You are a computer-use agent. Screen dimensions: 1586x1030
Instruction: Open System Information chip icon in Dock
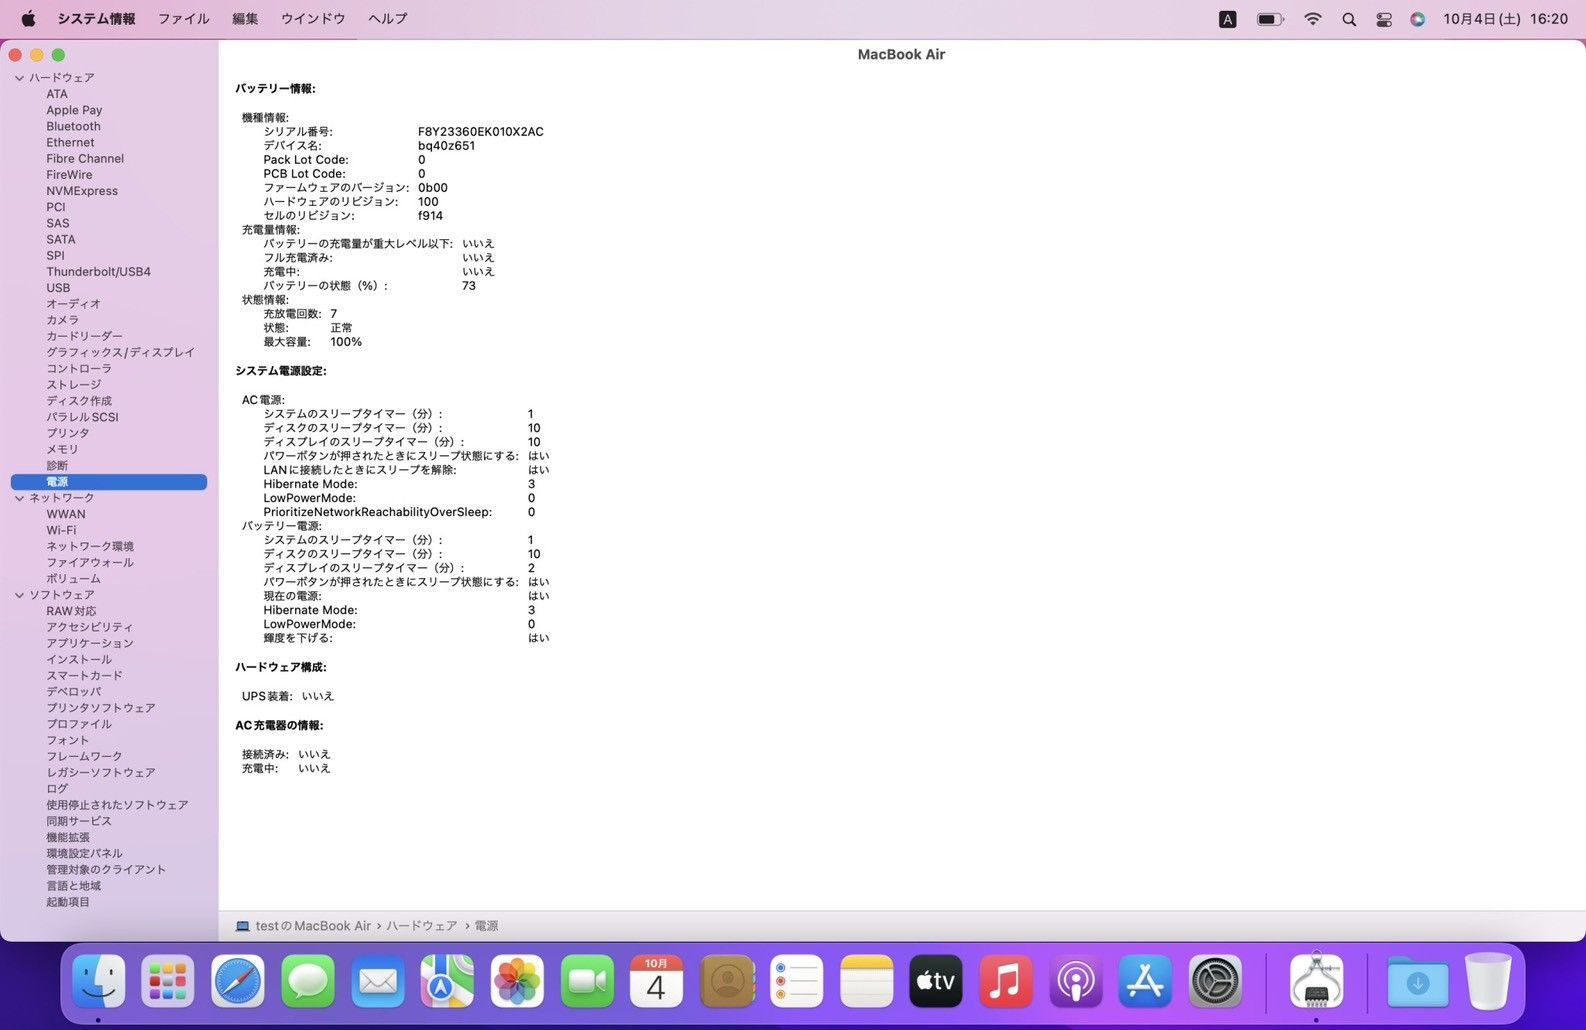[1316, 983]
